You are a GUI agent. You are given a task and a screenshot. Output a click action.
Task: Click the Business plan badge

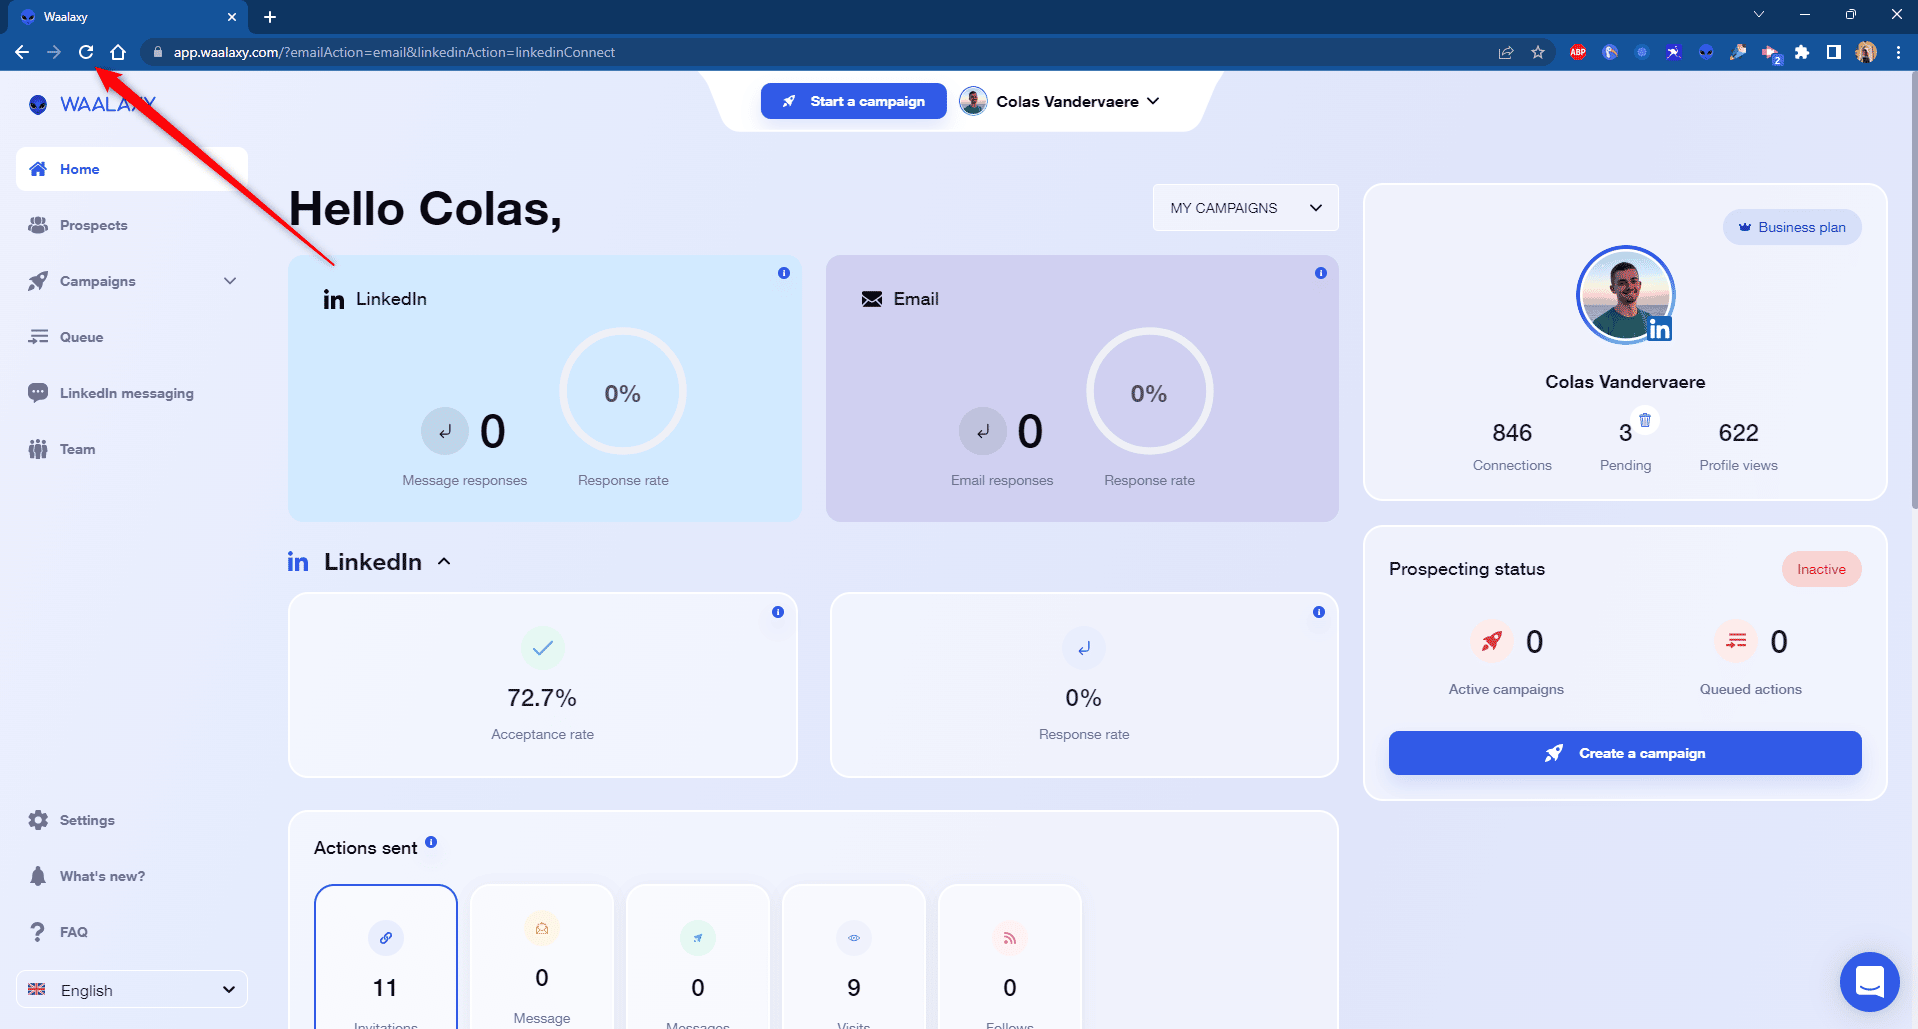[x=1792, y=227]
